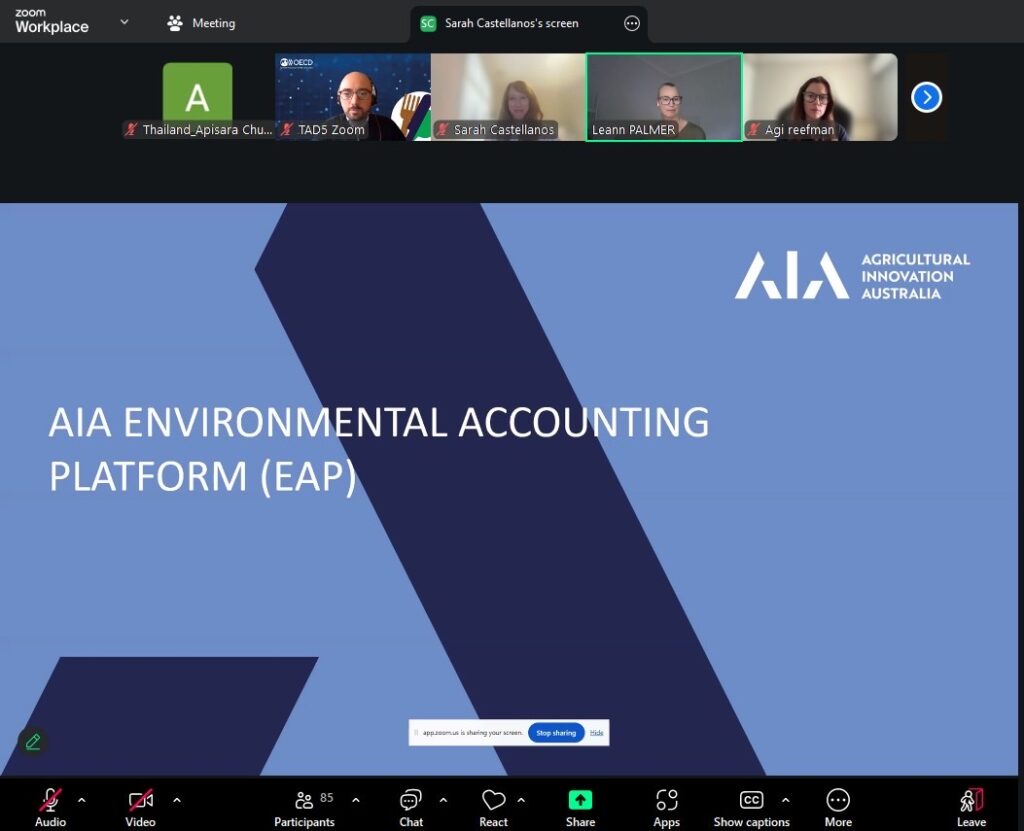
Task: Leave the meeting
Action: pos(971,801)
